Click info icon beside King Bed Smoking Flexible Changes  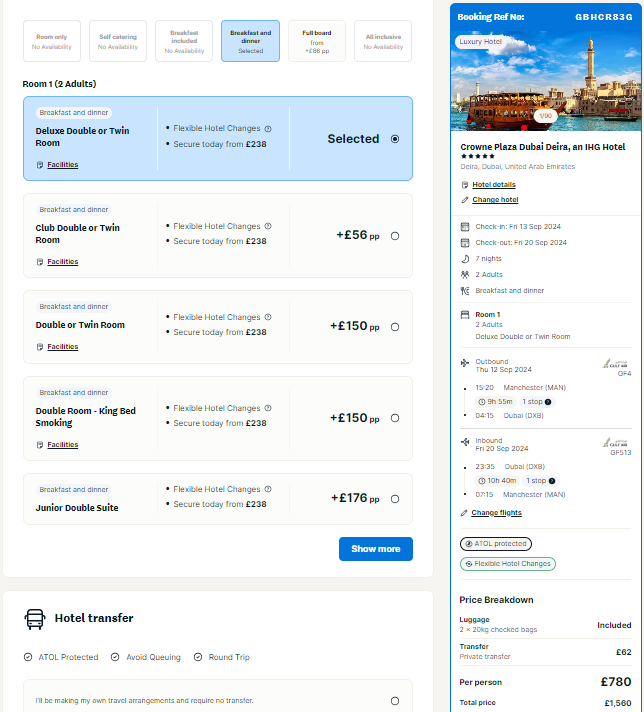point(268,408)
